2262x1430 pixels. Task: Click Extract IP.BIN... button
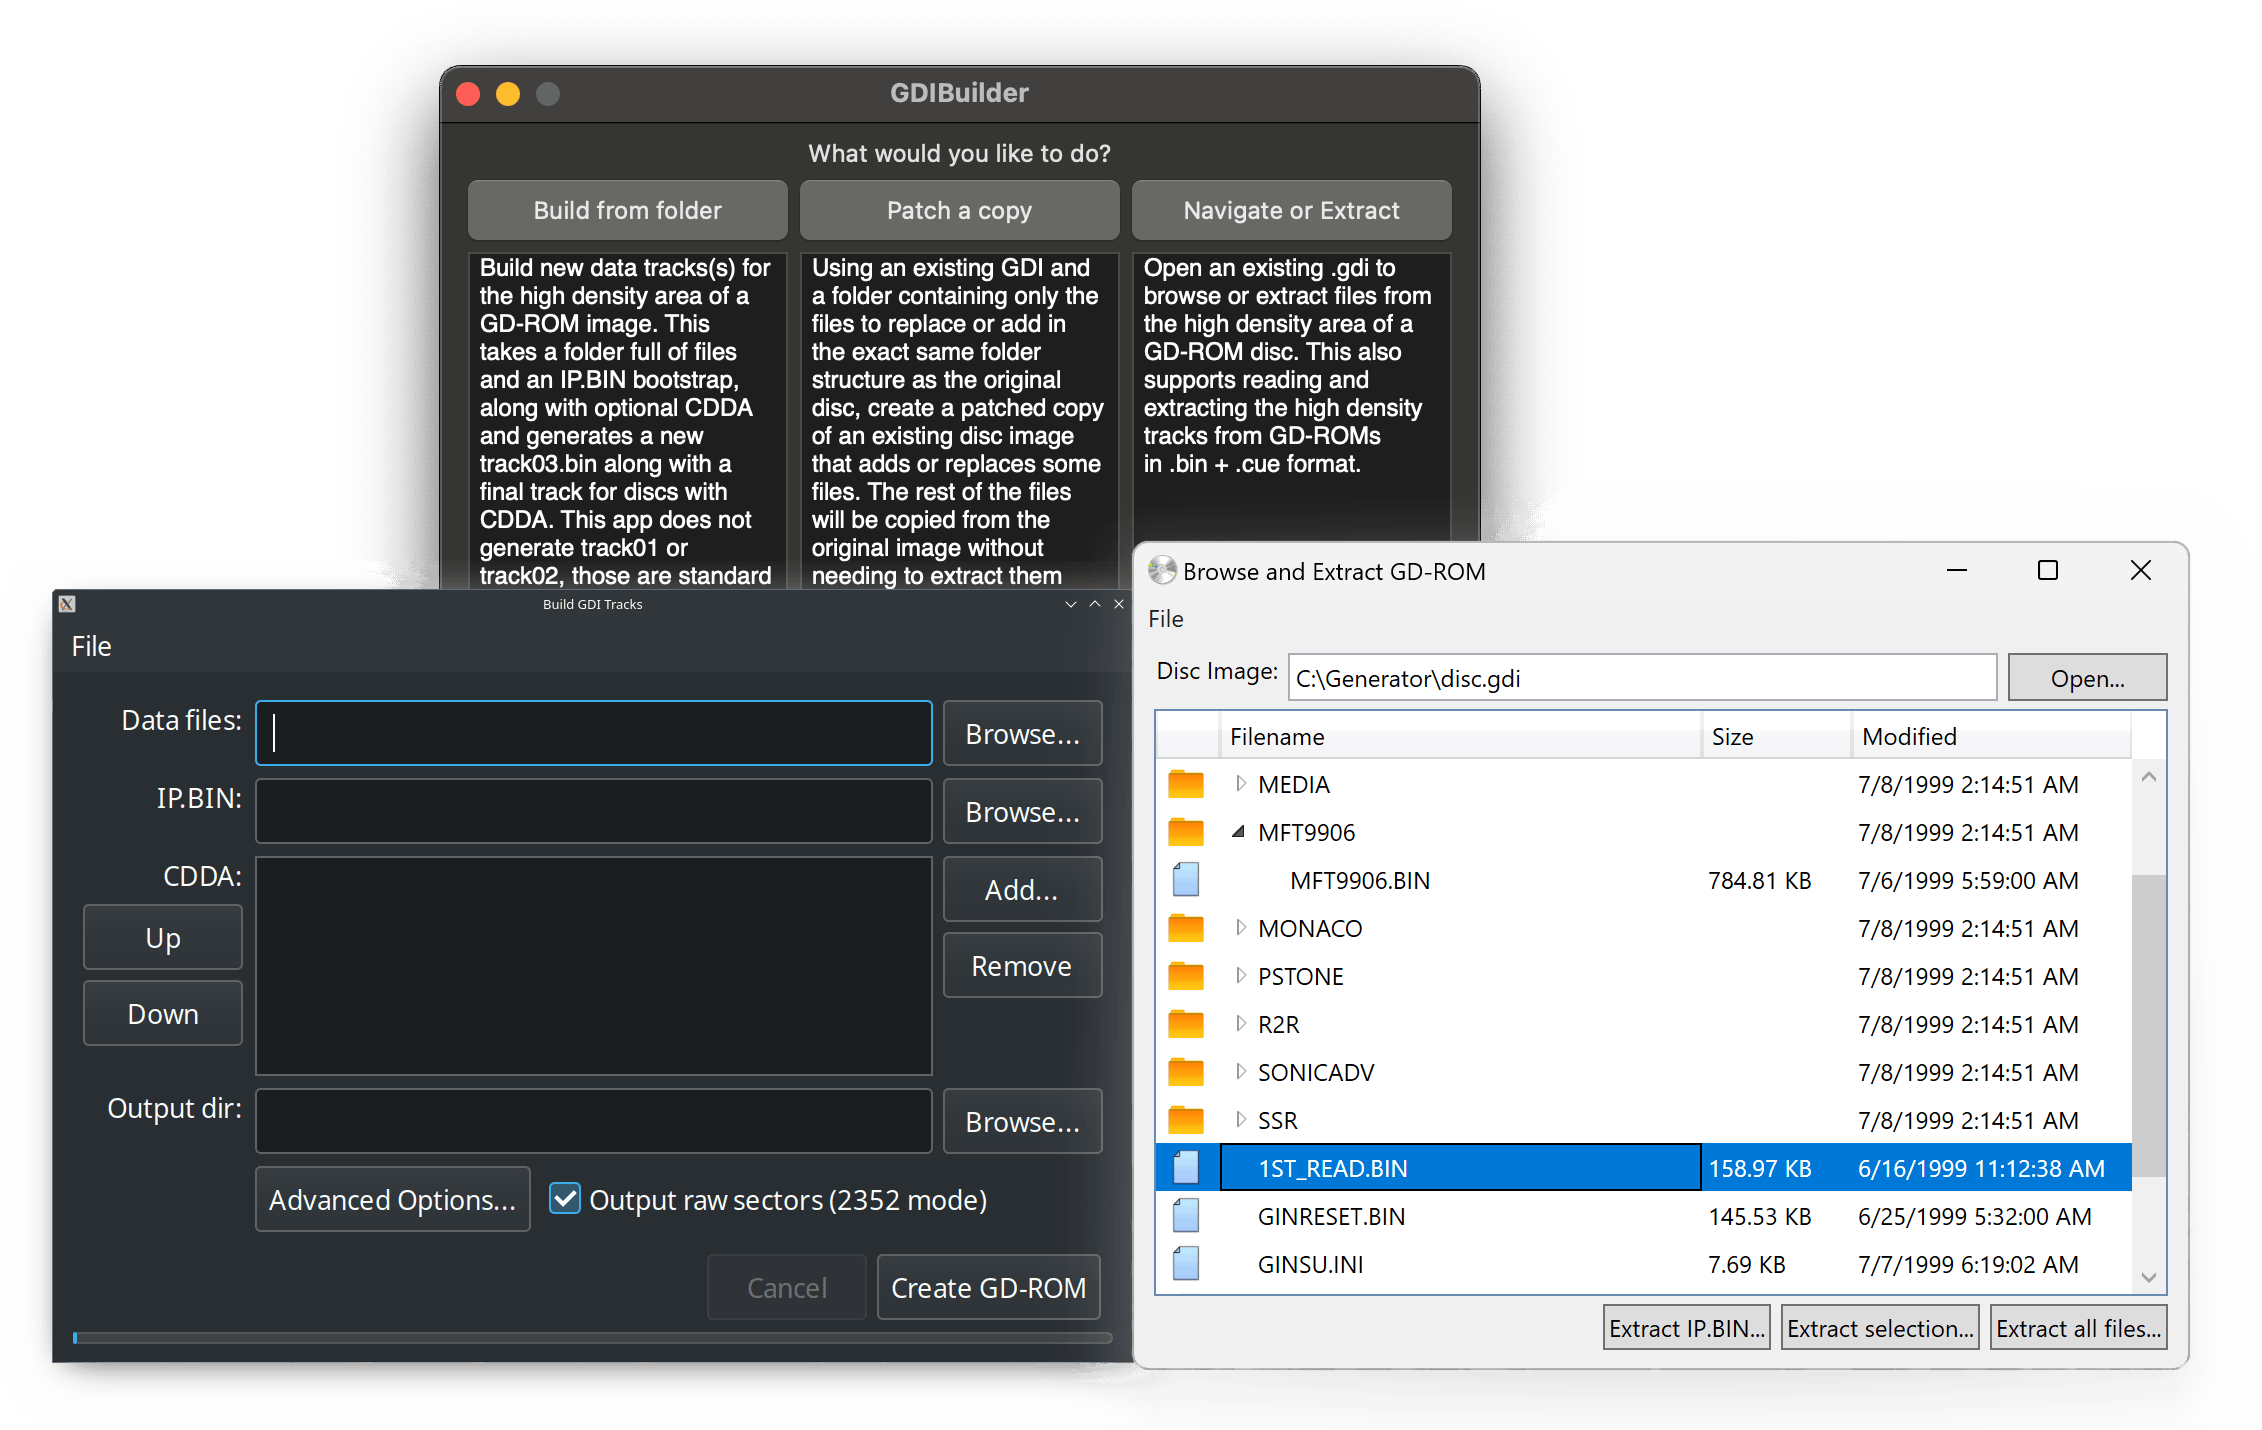(1687, 1328)
